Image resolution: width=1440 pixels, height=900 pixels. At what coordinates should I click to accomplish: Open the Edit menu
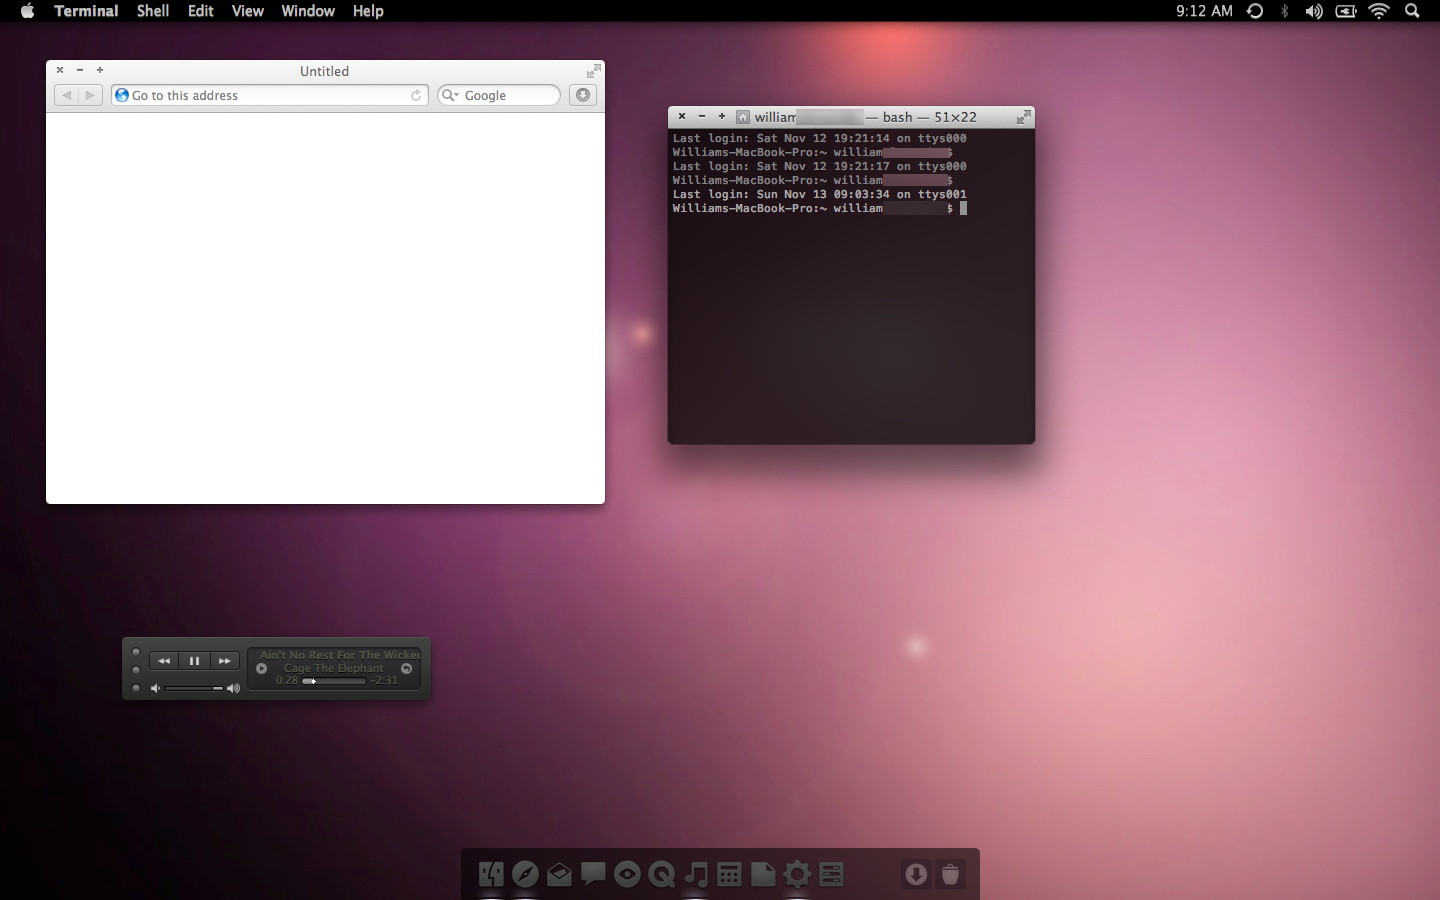pyautogui.click(x=201, y=11)
